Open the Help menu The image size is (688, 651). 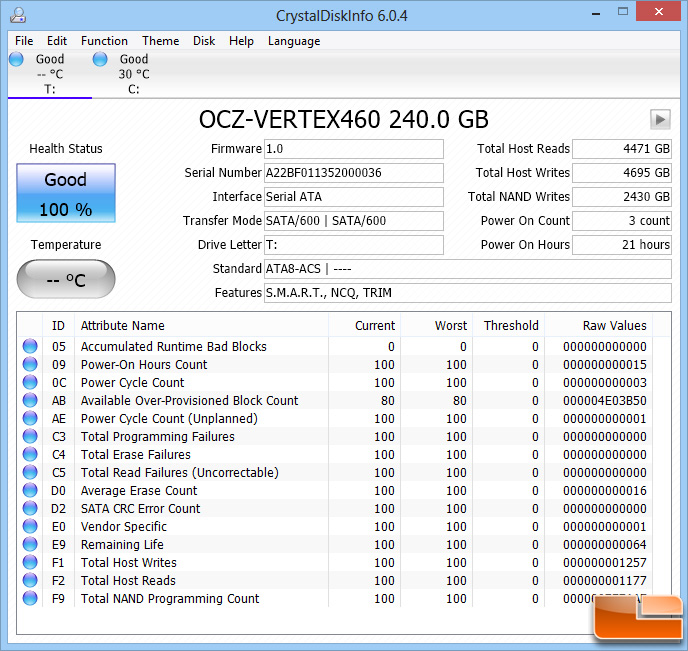(x=241, y=41)
